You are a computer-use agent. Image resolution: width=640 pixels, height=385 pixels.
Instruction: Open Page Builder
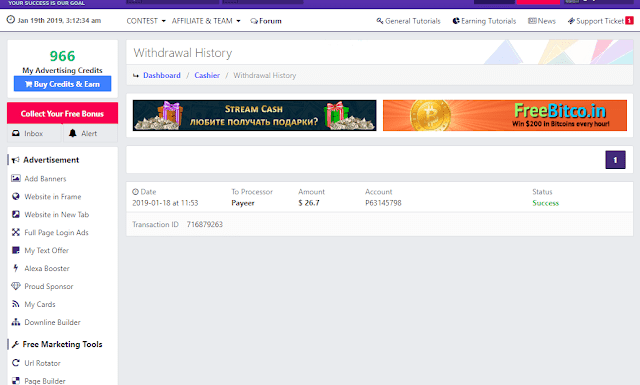coord(44,381)
